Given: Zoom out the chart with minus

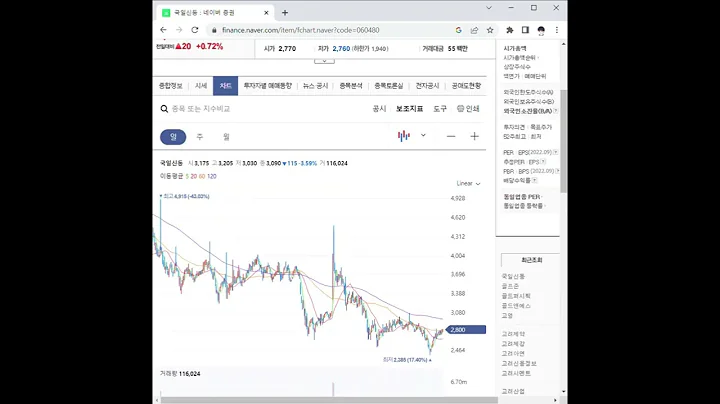Looking at the screenshot, I should pyautogui.click(x=451, y=136).
